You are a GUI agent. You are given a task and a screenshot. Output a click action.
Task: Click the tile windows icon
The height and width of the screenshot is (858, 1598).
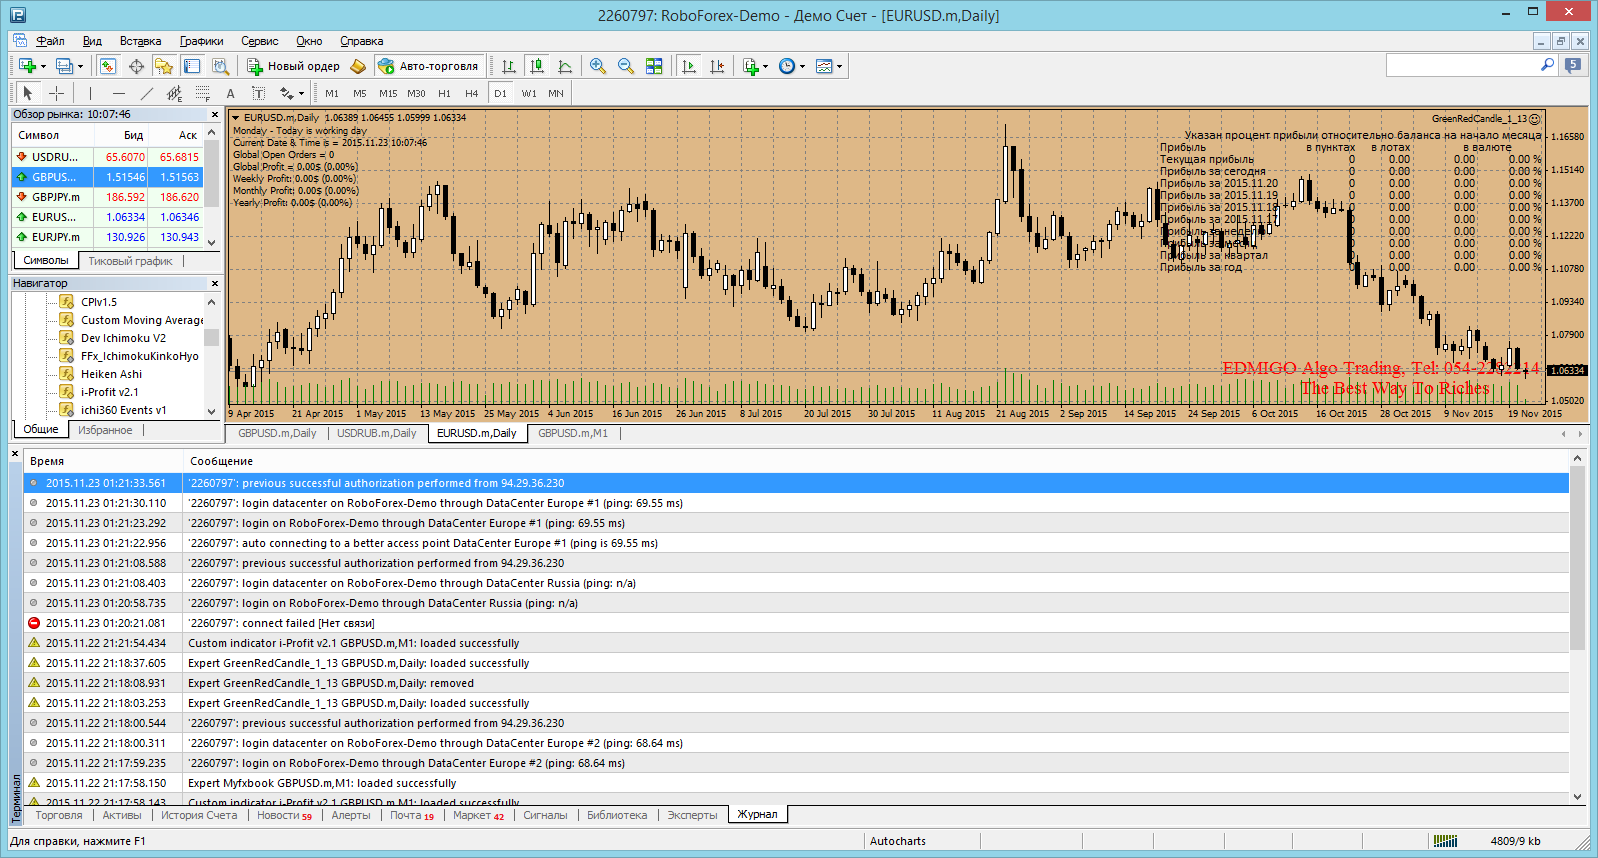pos(654,66)
